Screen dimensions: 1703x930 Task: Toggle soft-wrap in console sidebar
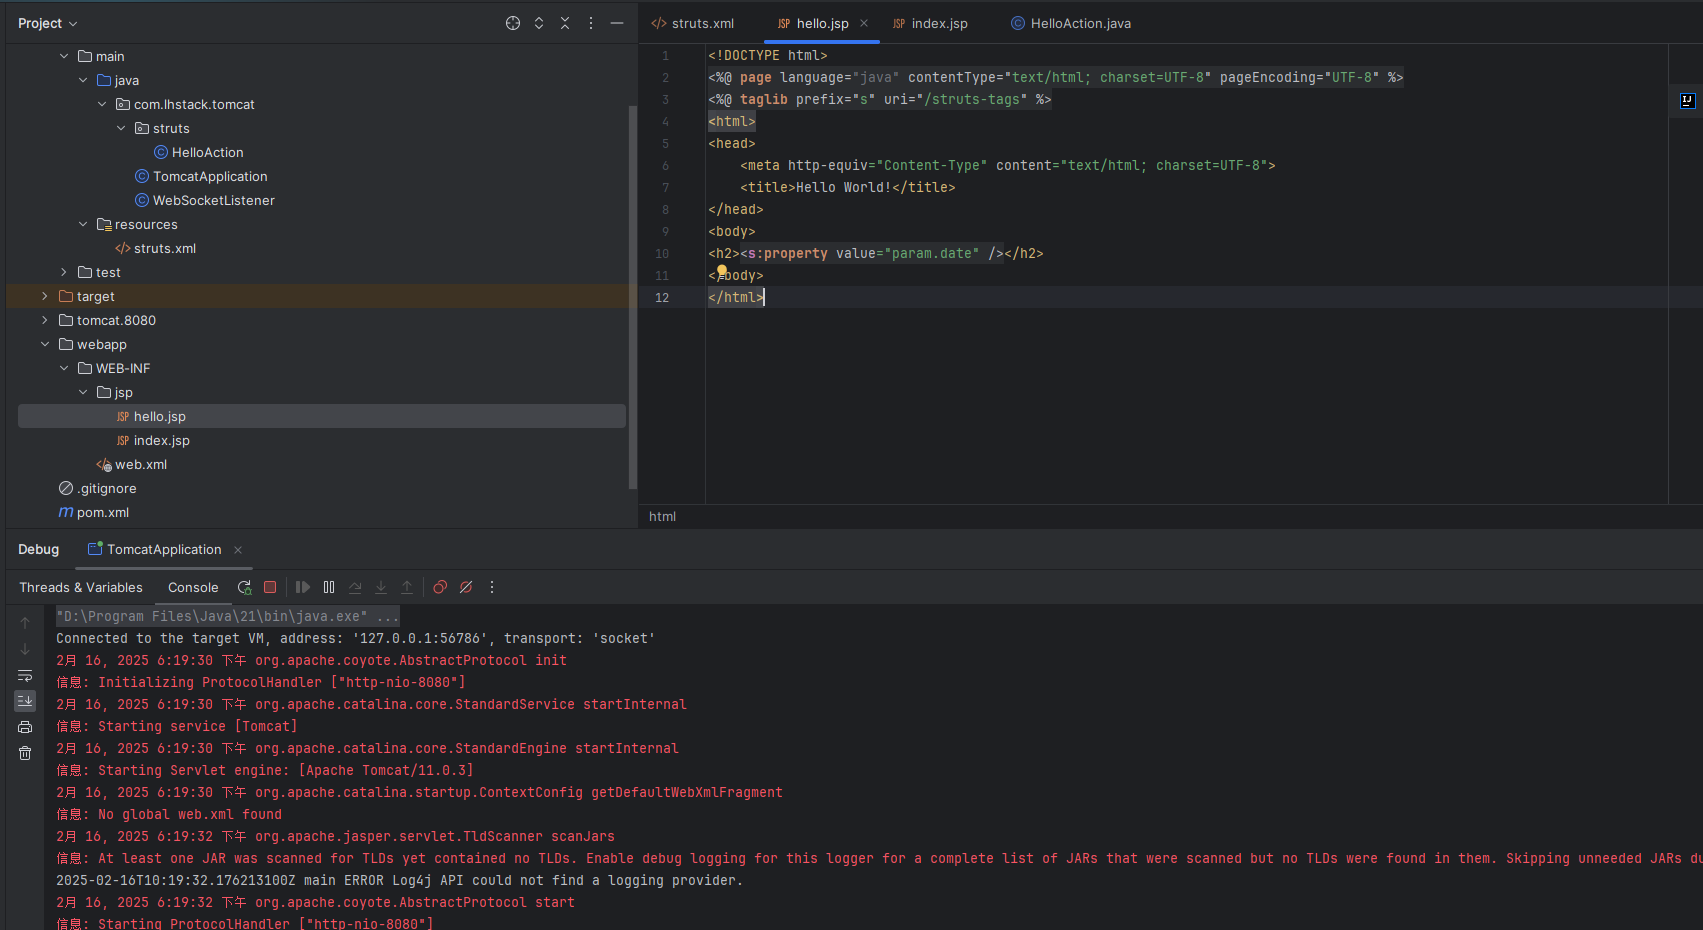(x=25, y=675)
